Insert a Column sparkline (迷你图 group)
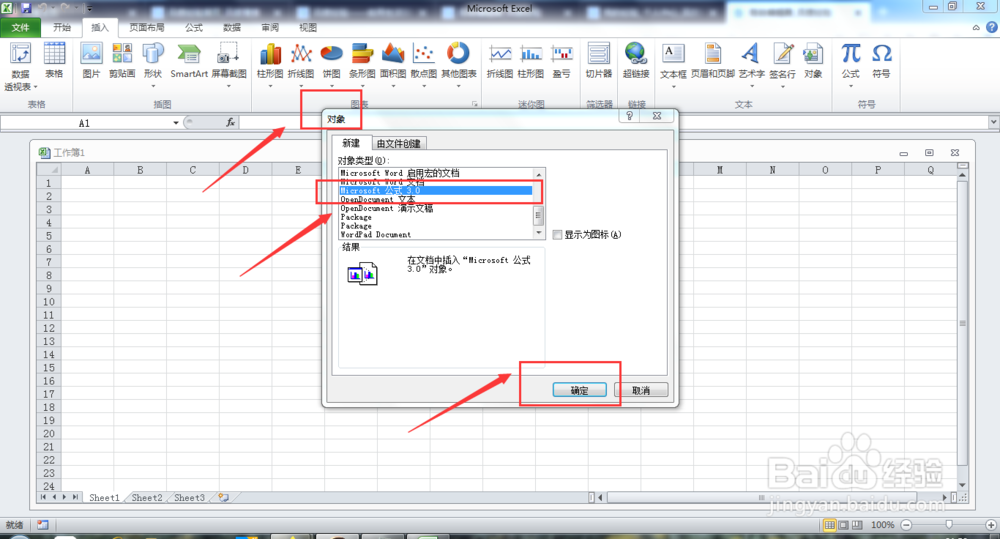The height and width of the screenshot is (539, 1000). [531, 60]
